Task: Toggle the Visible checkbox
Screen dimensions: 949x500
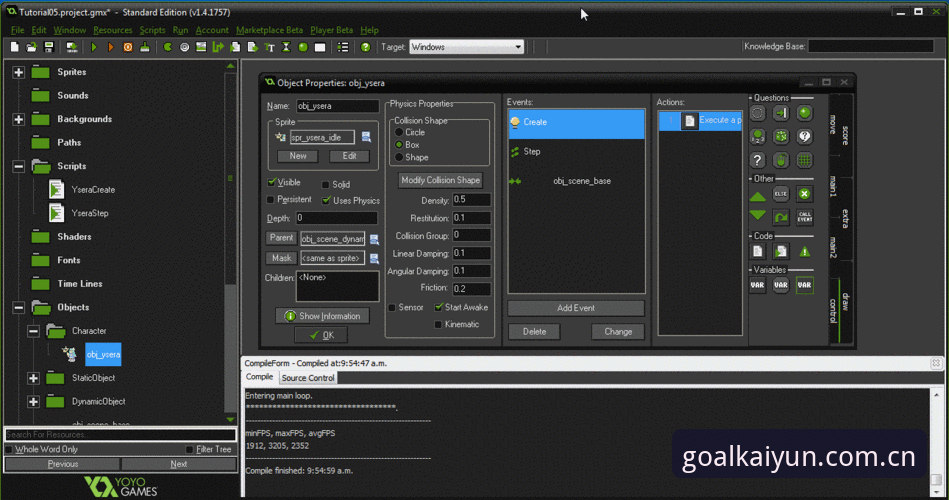Action: (x=272, y=182)
